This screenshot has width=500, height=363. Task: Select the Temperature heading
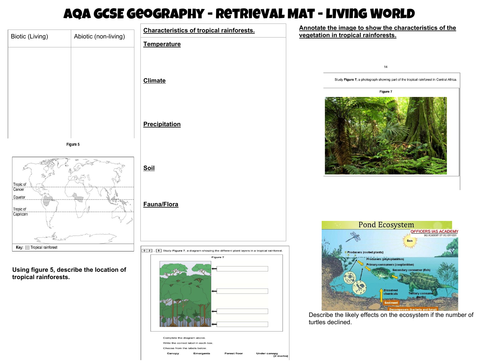pyautogui.click(x=162, y=44)
